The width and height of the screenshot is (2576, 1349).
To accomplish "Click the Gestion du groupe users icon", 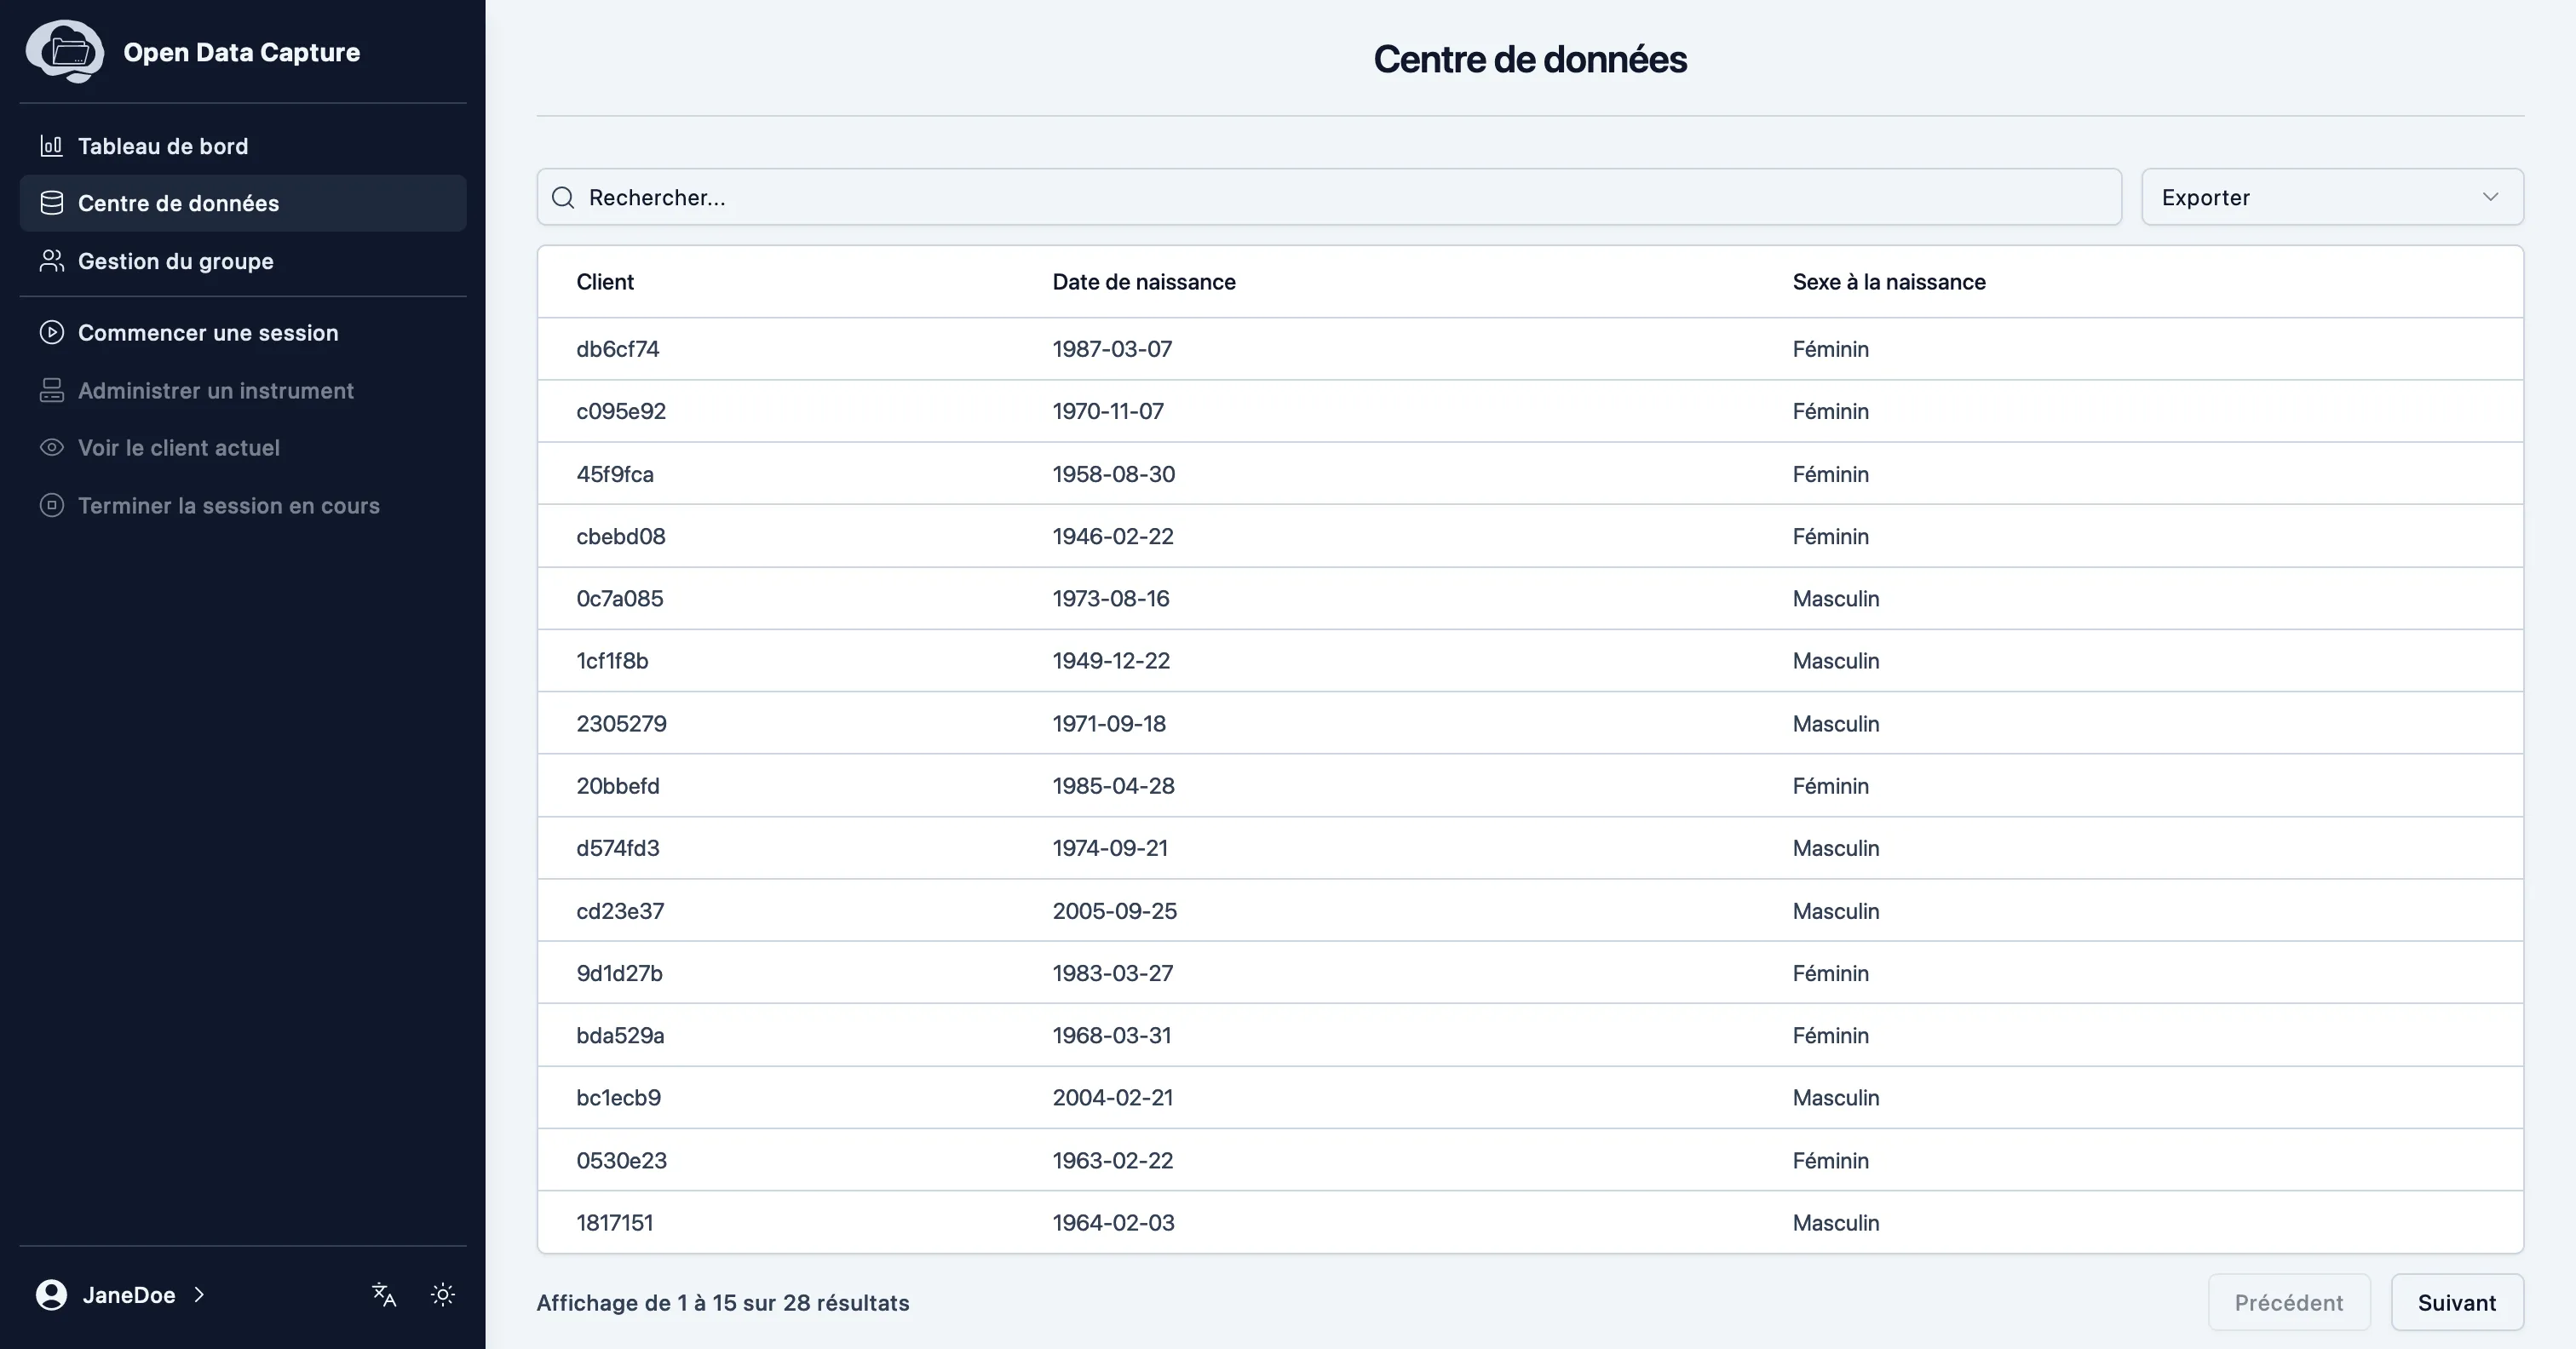I will click(51, 261).
